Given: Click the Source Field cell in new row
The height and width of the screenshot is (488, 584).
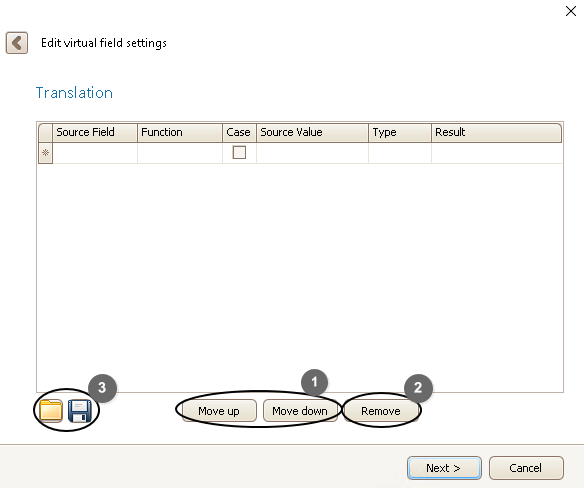Looking at the screenshot, I should pos(95,153).
